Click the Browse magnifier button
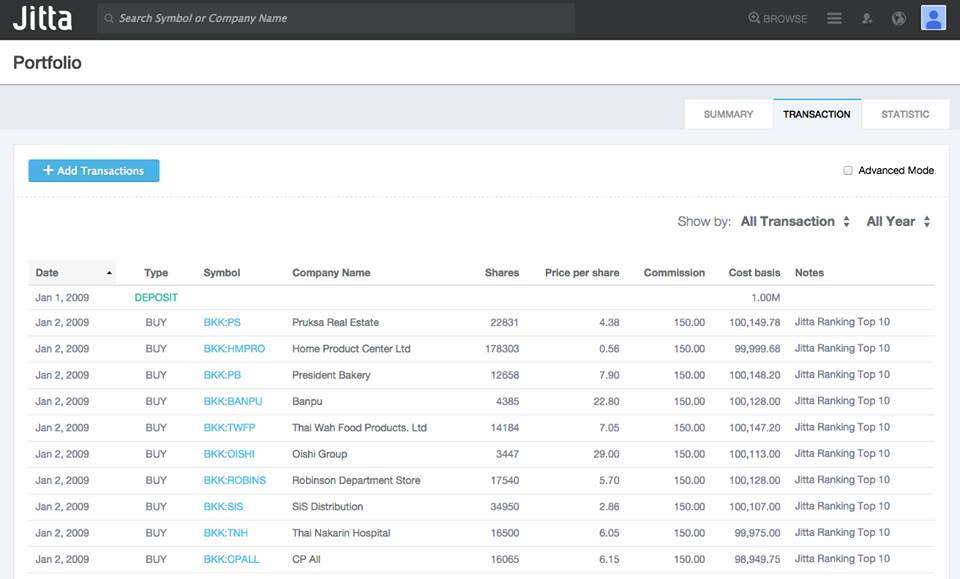 coord(778,18)
